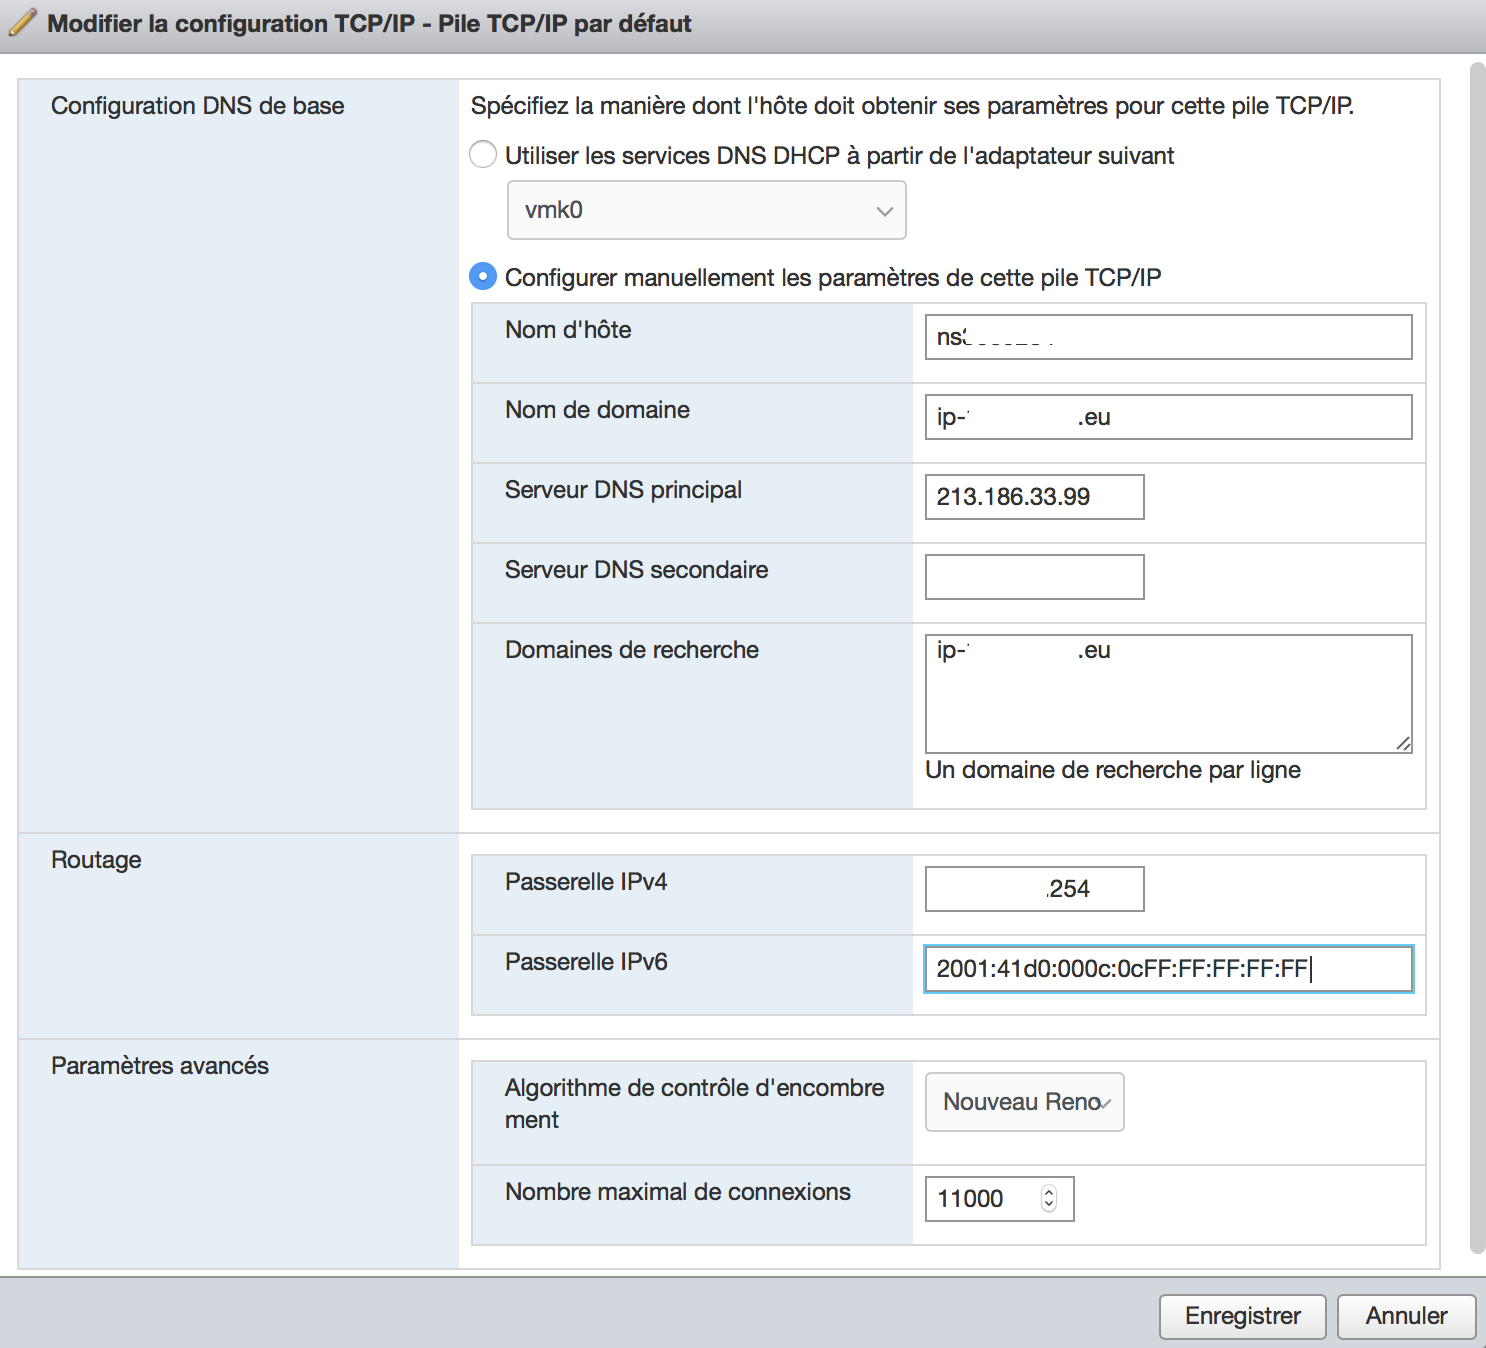Viewport: 1486px width, 1348px height.
Task: Select manual TCP/IP configuration radio option
Action: [x=483, y=277]
